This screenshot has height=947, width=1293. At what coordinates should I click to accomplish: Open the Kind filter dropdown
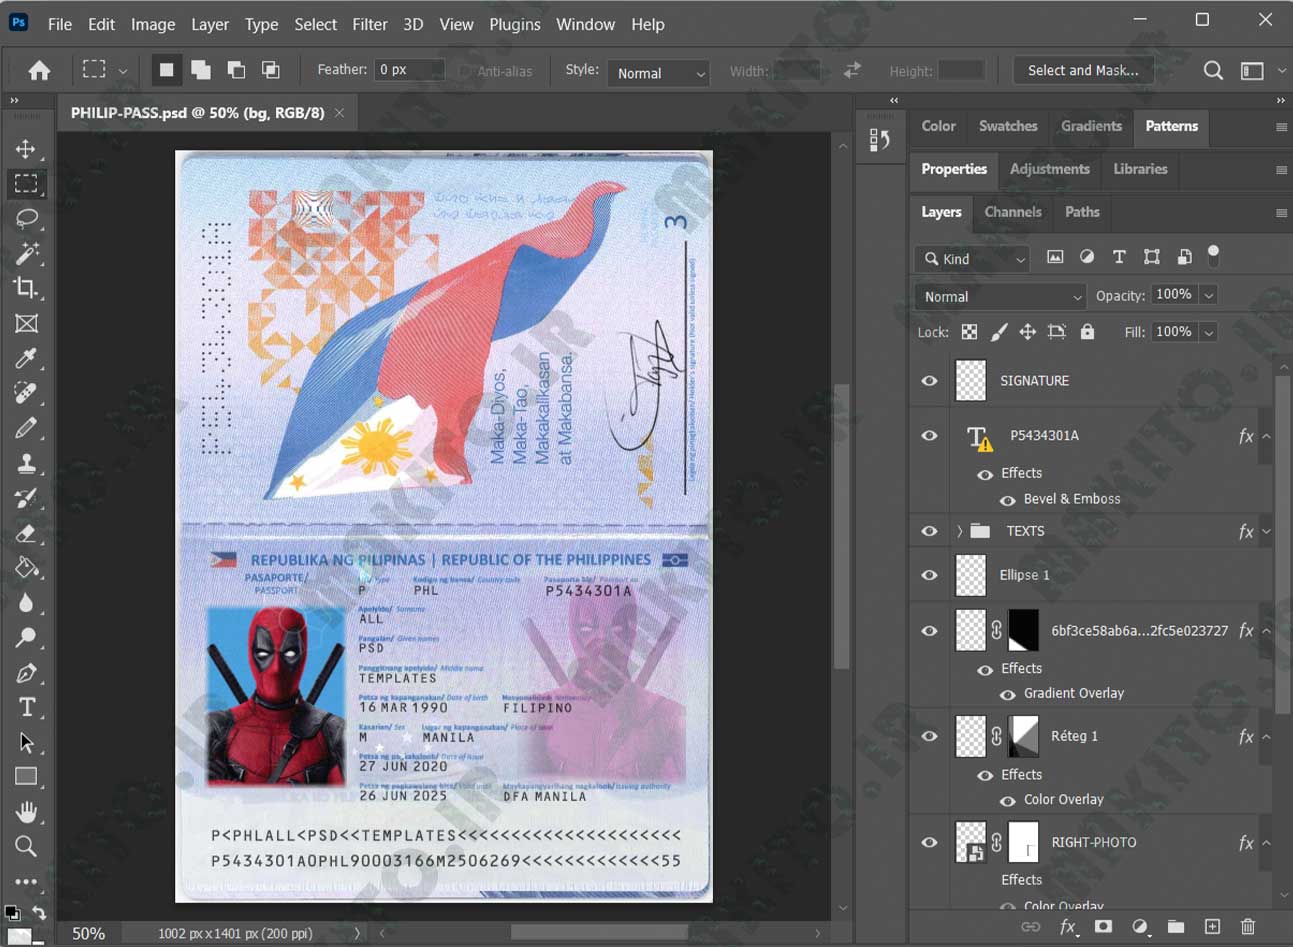972,259
